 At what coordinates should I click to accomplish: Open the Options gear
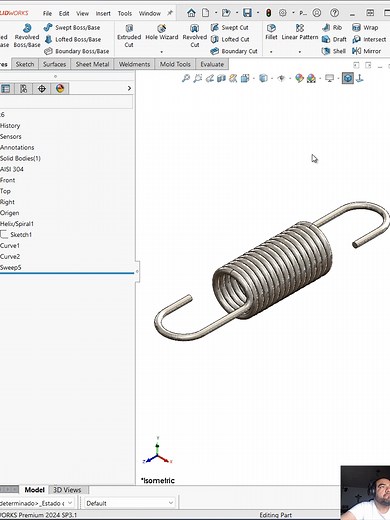pyautogui.click(x=283, y=13)
